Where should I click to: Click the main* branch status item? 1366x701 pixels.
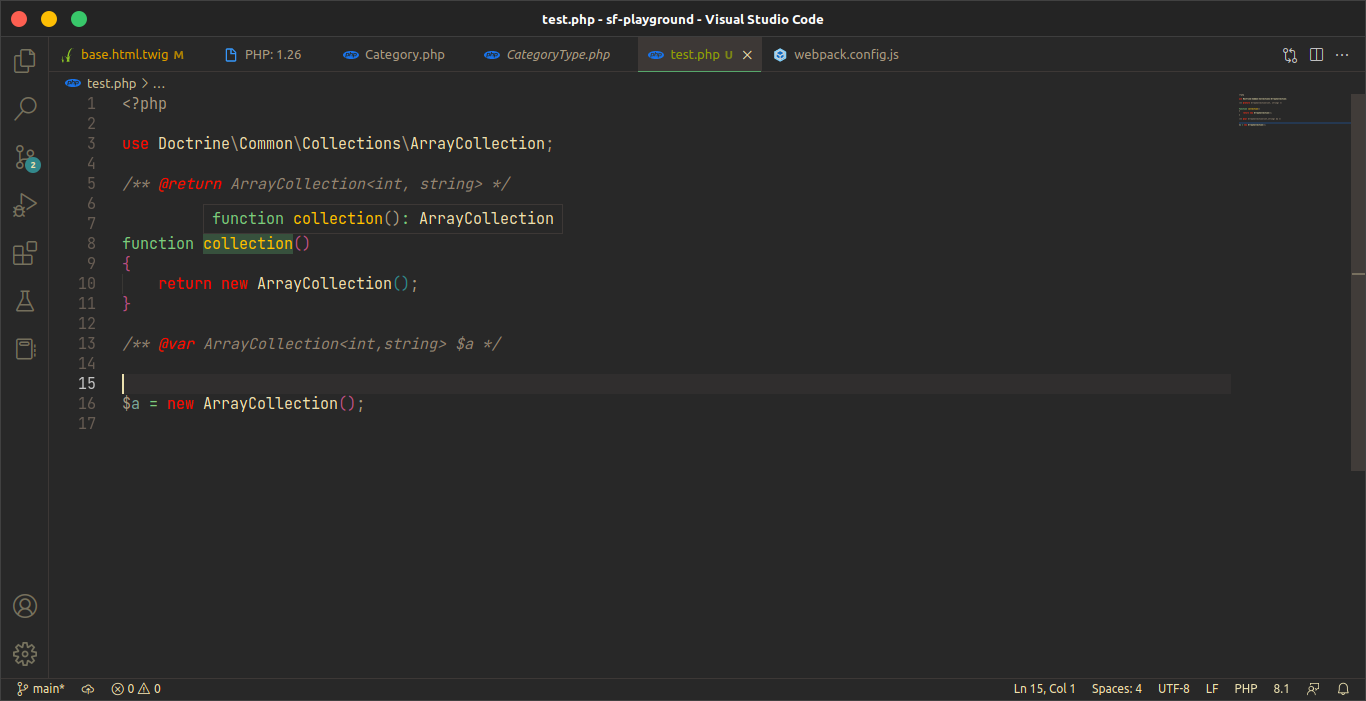[x=41, y=689]
